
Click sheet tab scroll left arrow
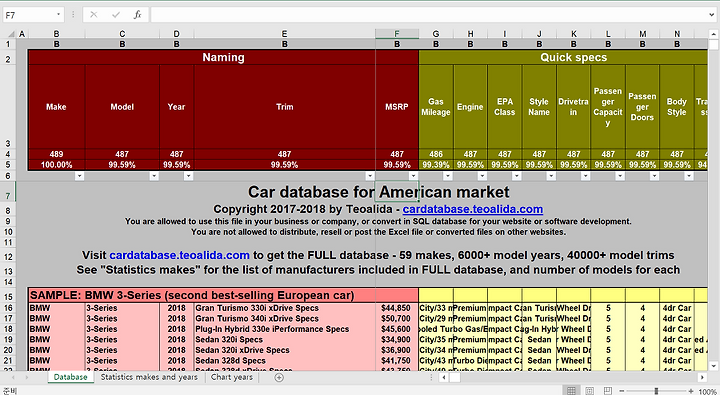12,378
